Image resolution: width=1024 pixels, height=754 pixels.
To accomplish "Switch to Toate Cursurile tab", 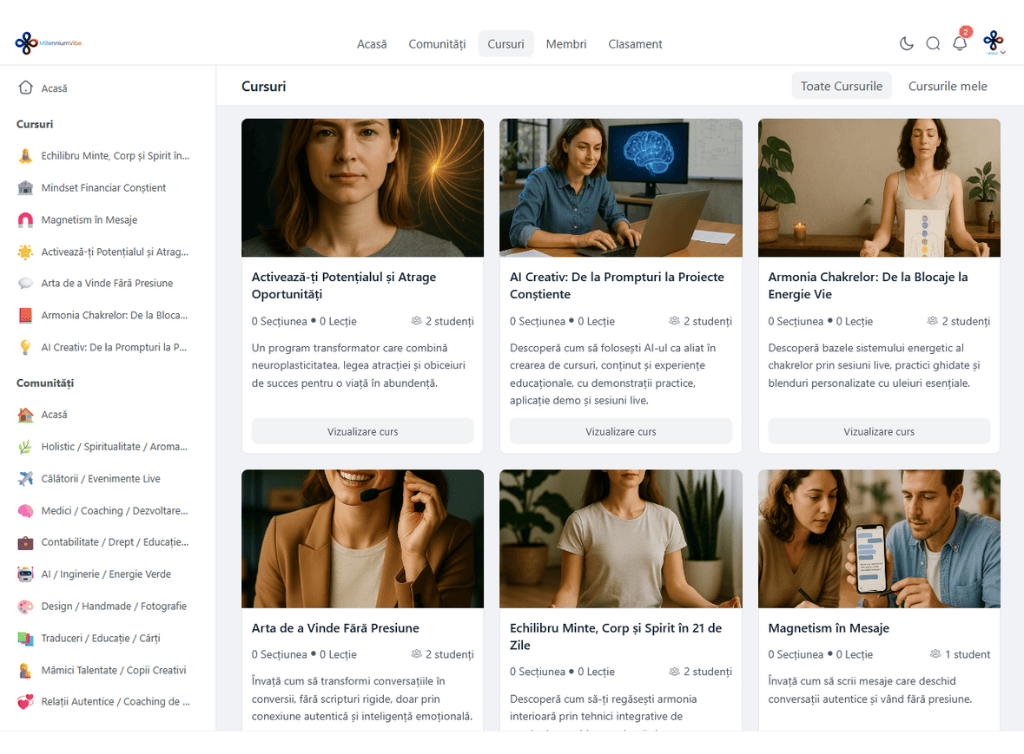I will [841, 86].
